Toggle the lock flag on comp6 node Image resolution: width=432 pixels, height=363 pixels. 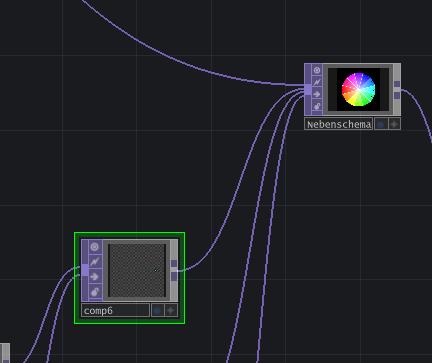tap(95, 292)
